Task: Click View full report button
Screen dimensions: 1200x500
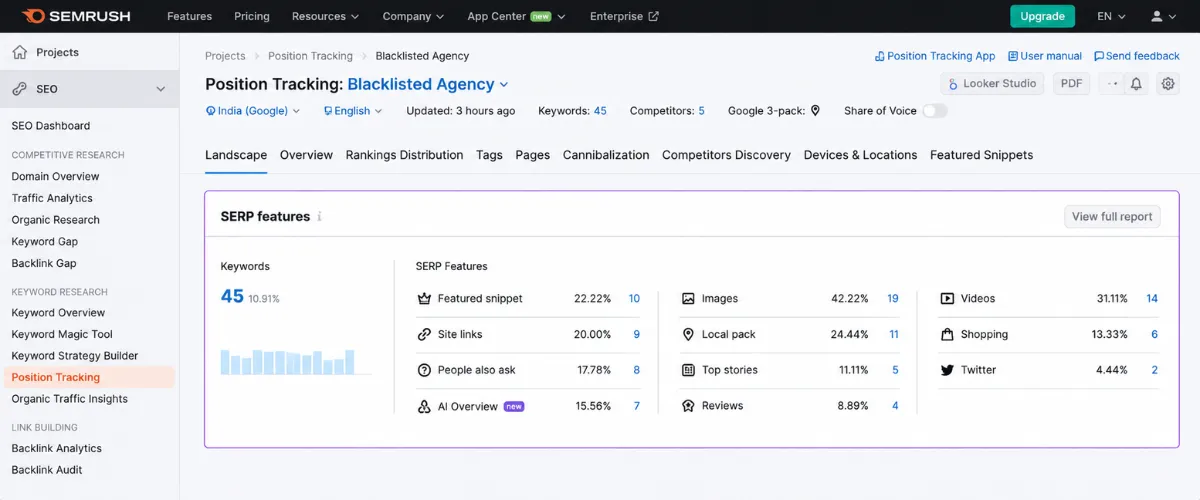Action: [1112, 216]
